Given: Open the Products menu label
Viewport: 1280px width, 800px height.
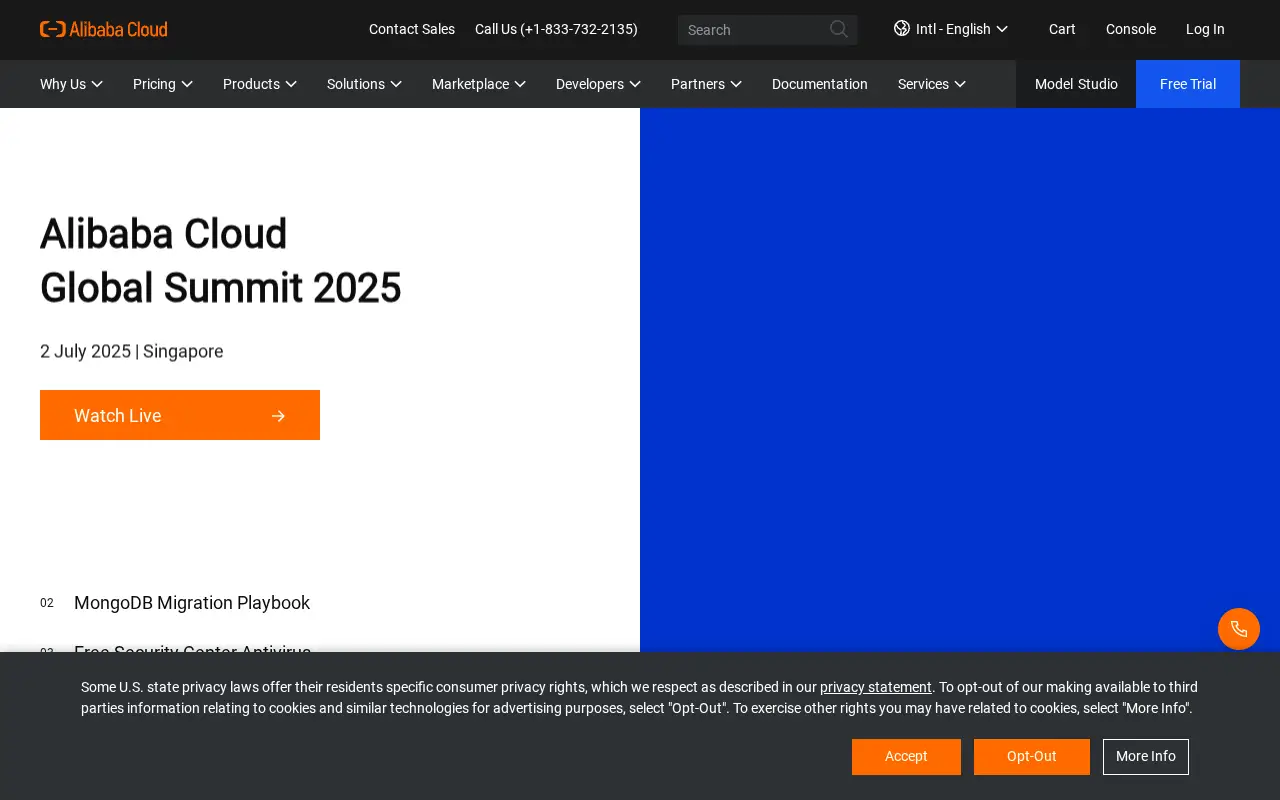Looking at the screenshot, I should pyautogui.click(x=251, y=84).
